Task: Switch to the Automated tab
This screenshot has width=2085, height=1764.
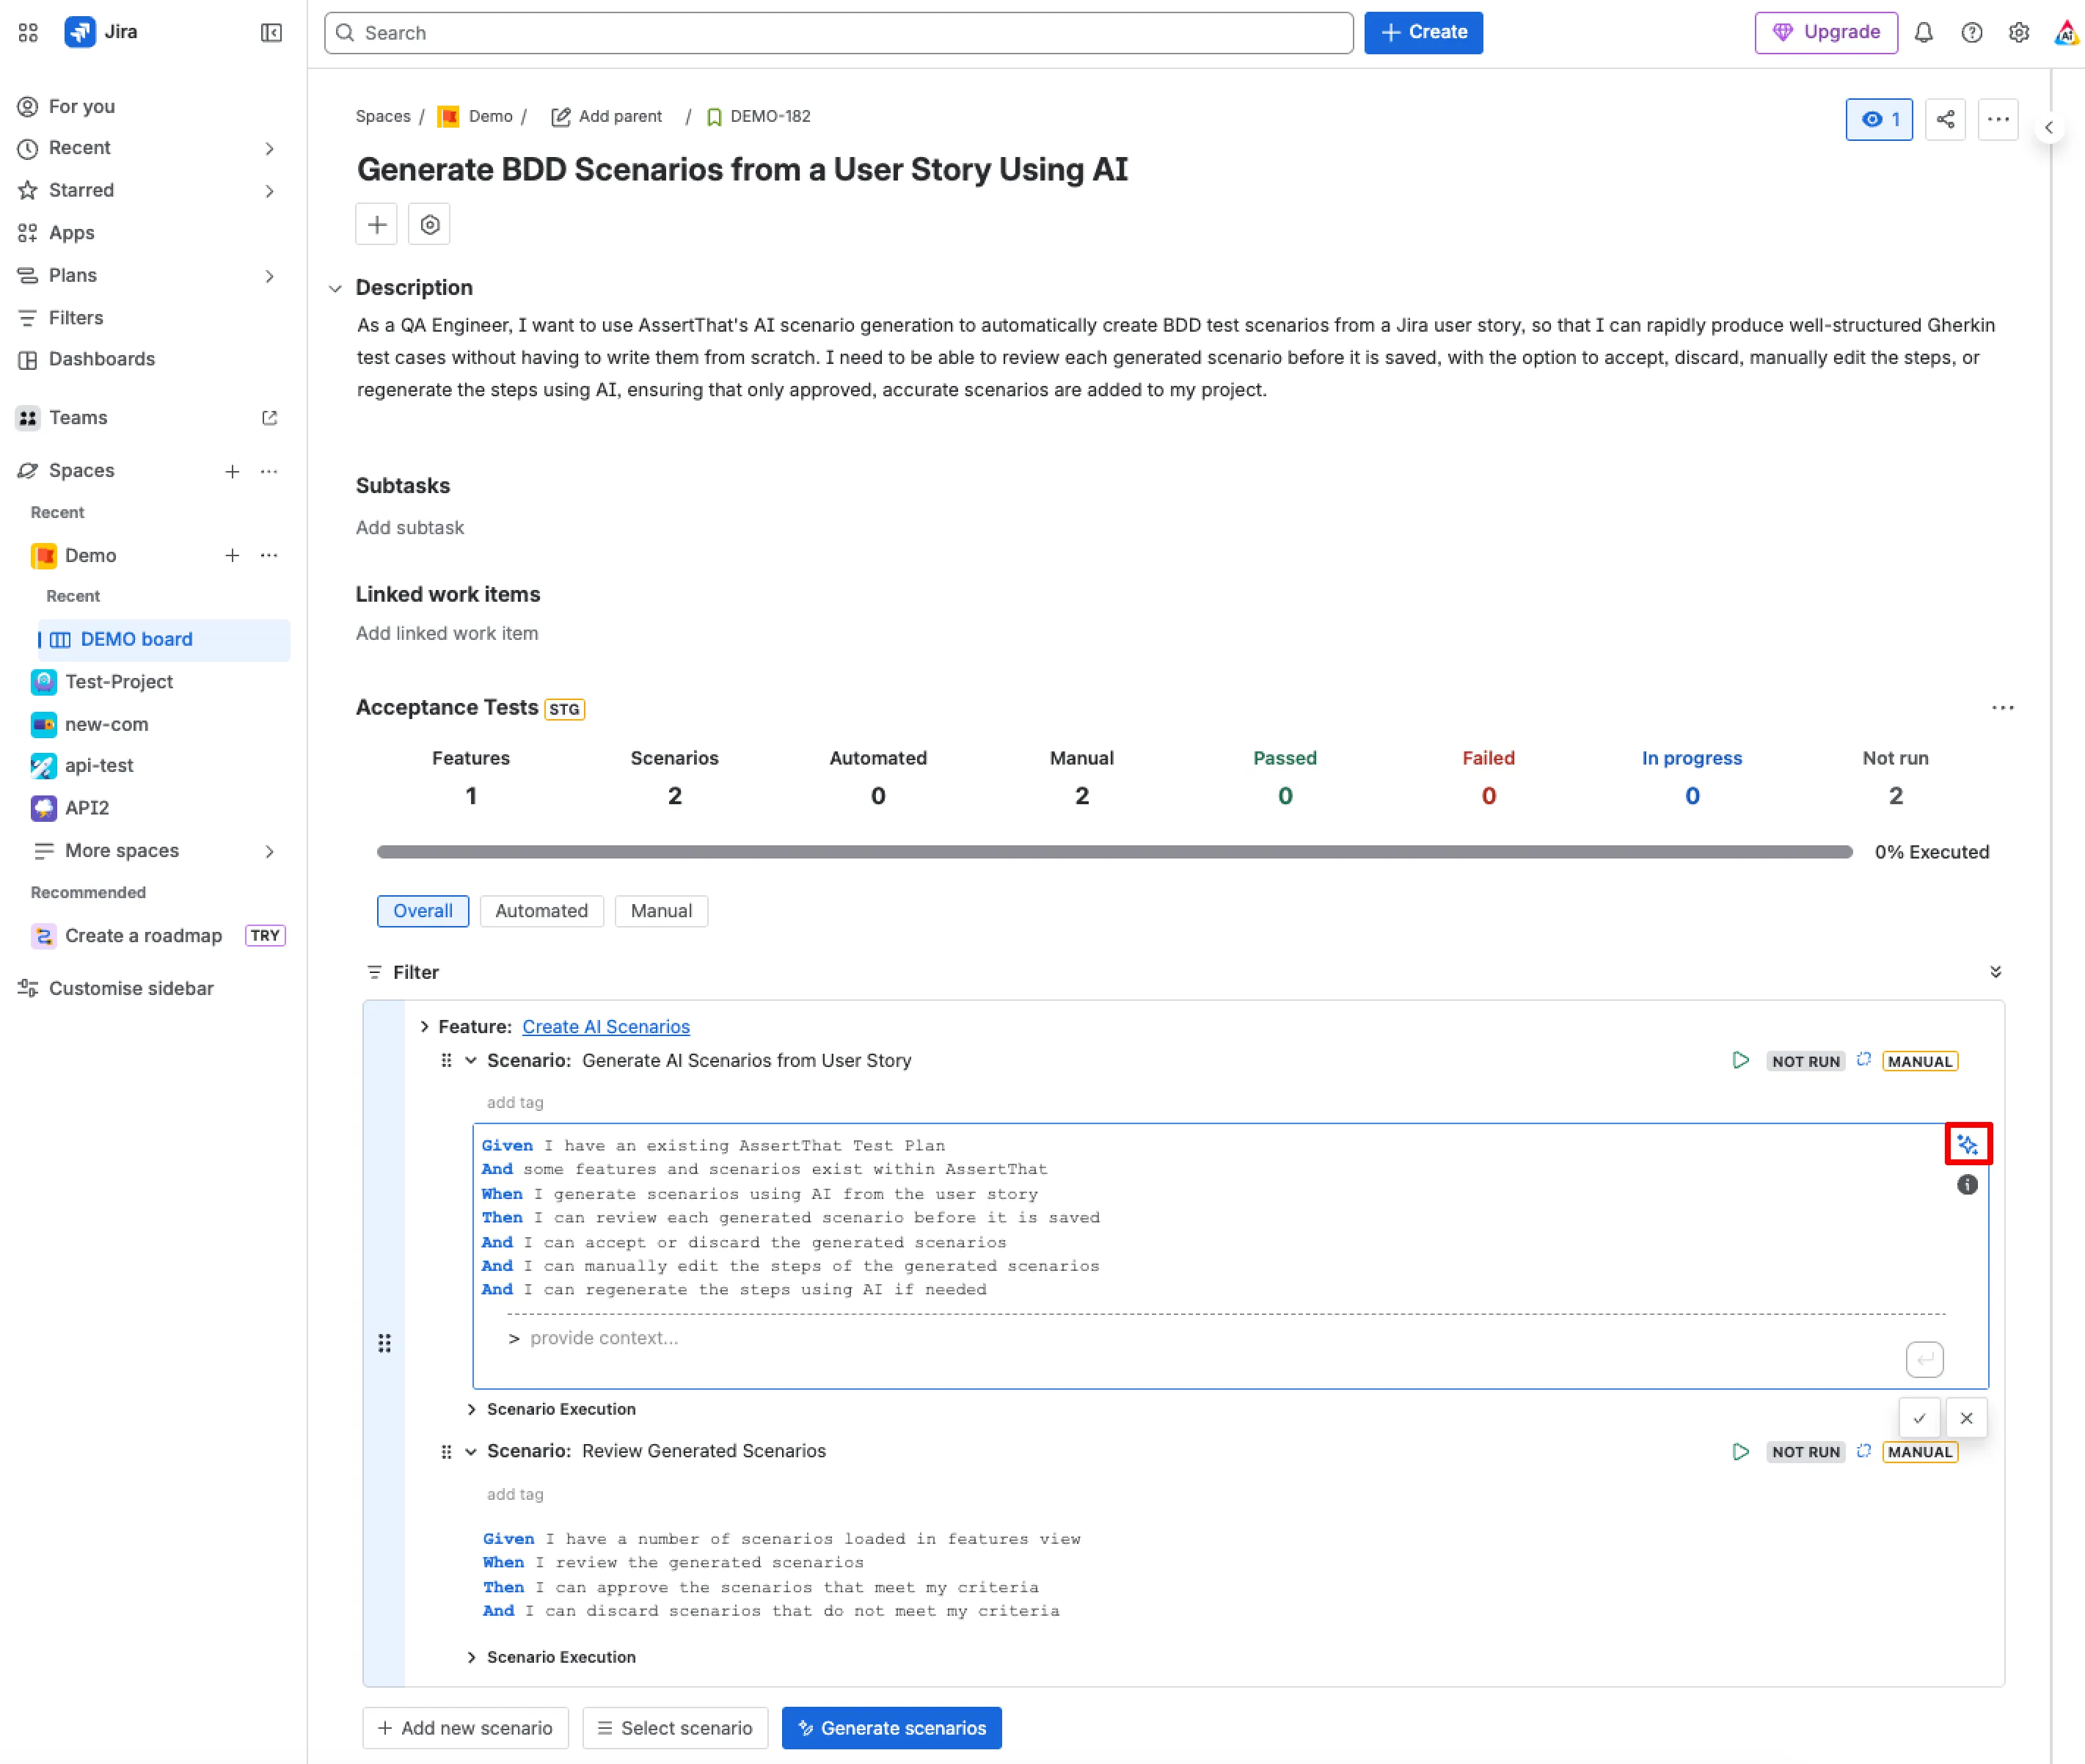Action: coord(541,911)
